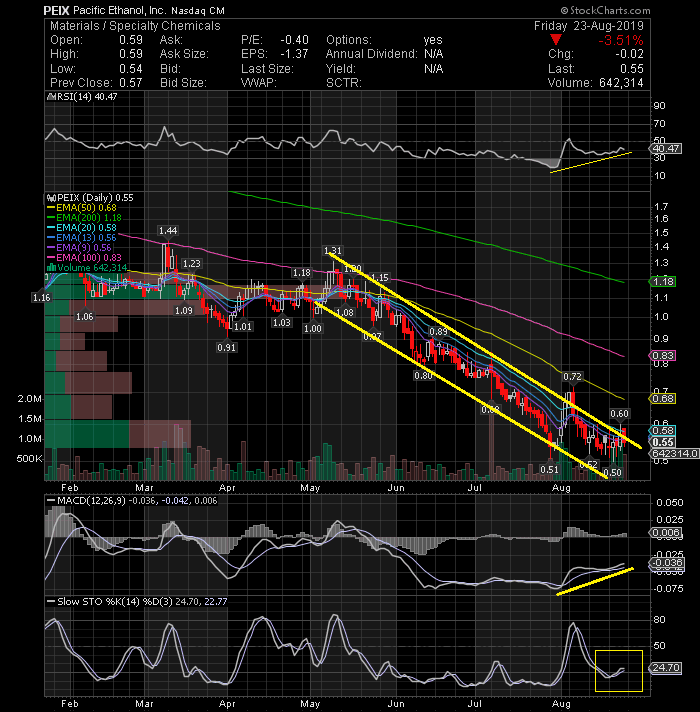Click the Options value yes

point(433,40)
